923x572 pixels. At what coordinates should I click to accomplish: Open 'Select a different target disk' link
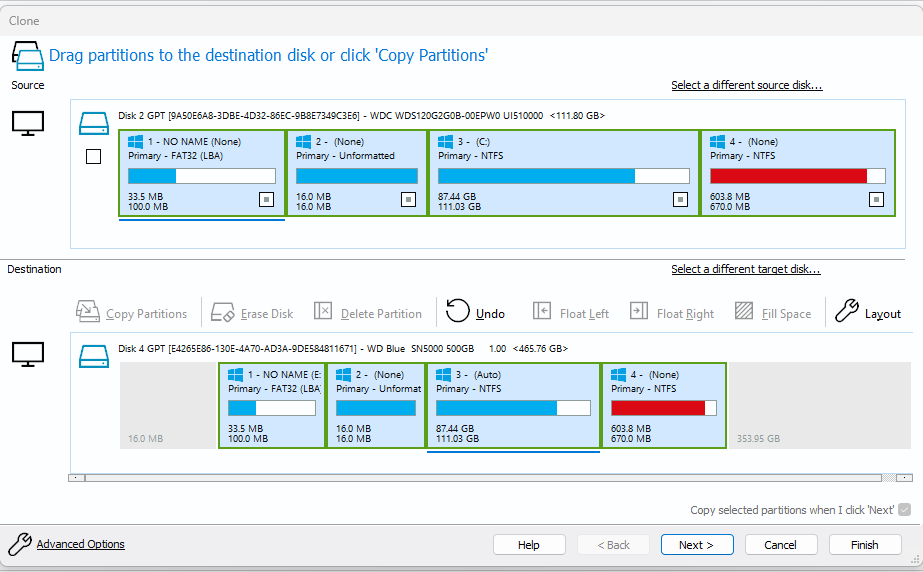pyautogui.click(x=745, y=269)
